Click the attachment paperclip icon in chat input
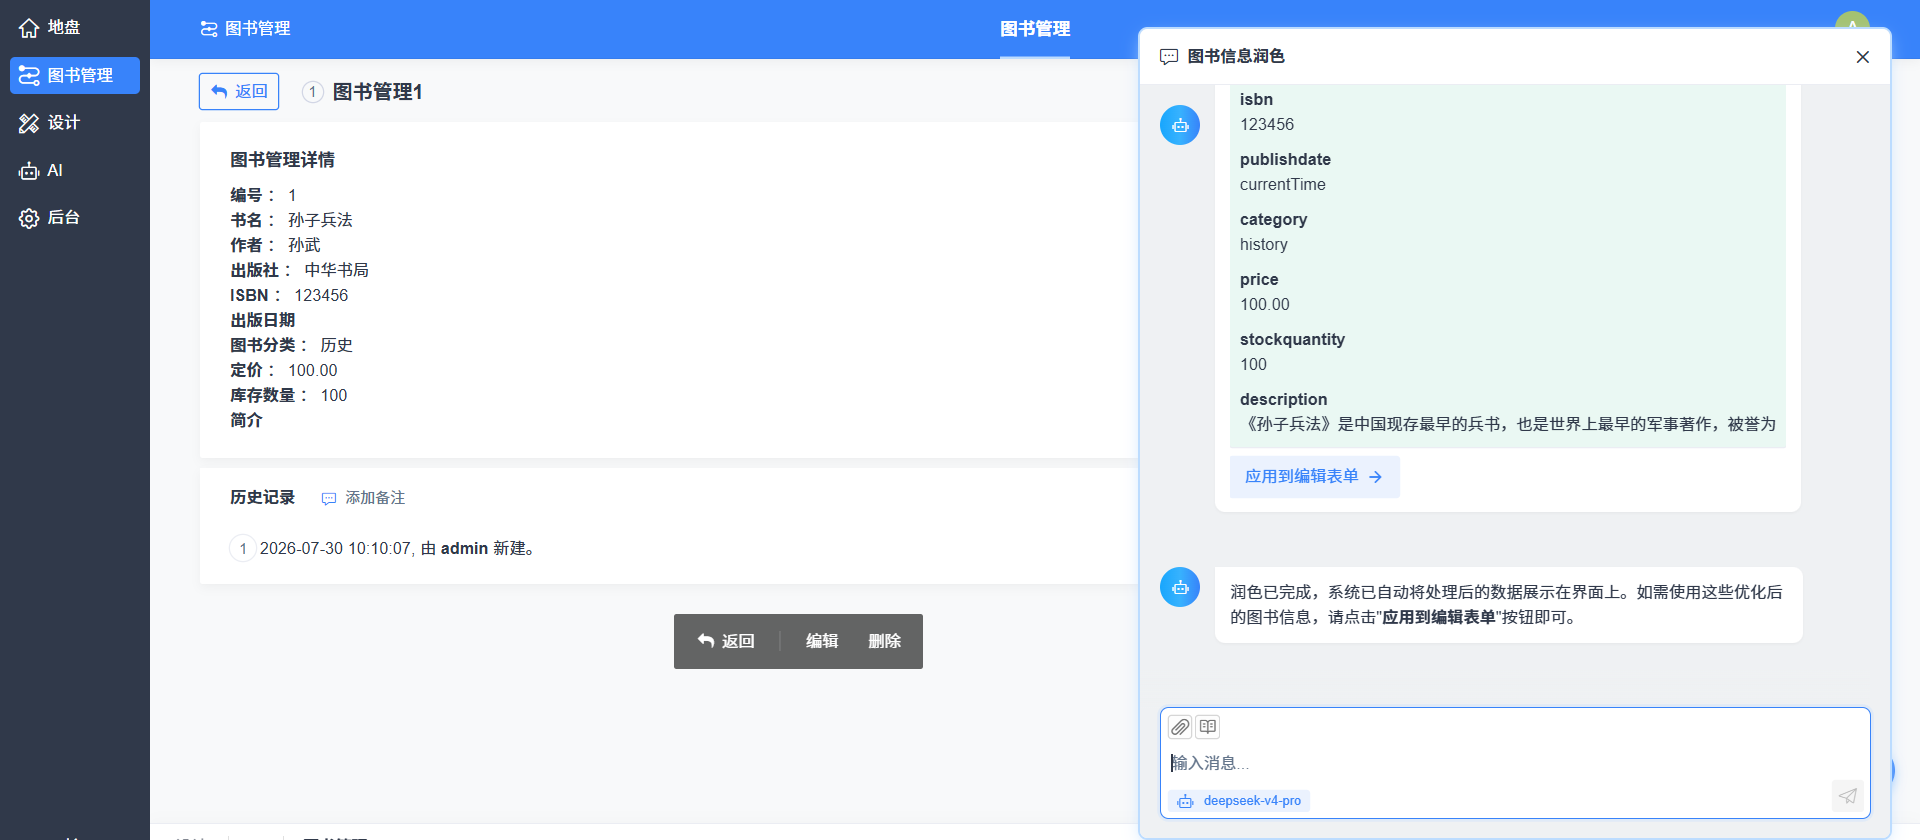 (x=1180, y=727)
